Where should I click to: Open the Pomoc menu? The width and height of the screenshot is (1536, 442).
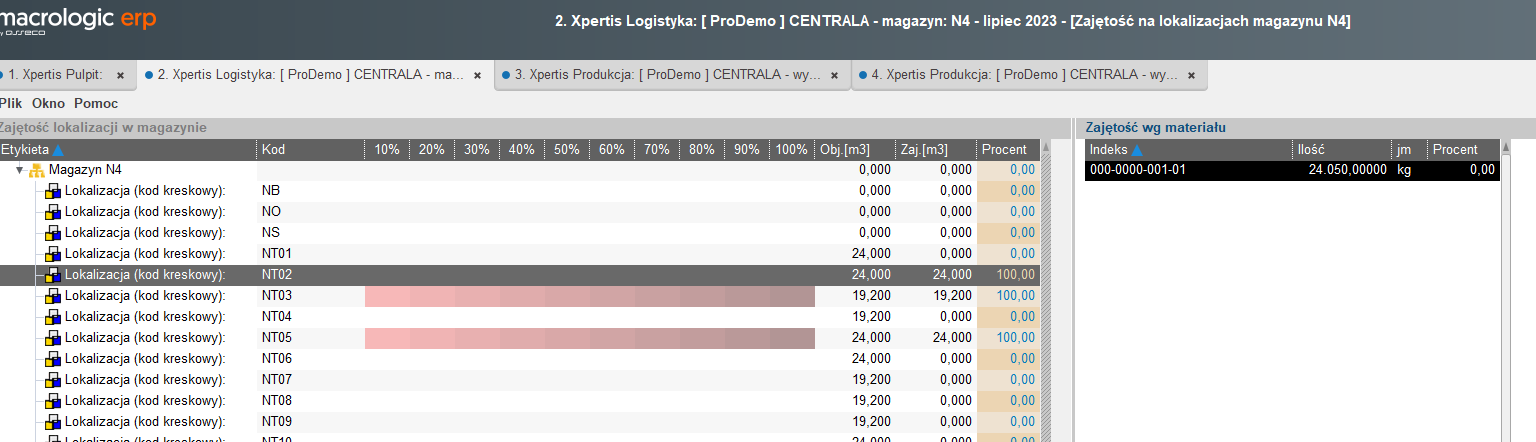coord(96,103)
